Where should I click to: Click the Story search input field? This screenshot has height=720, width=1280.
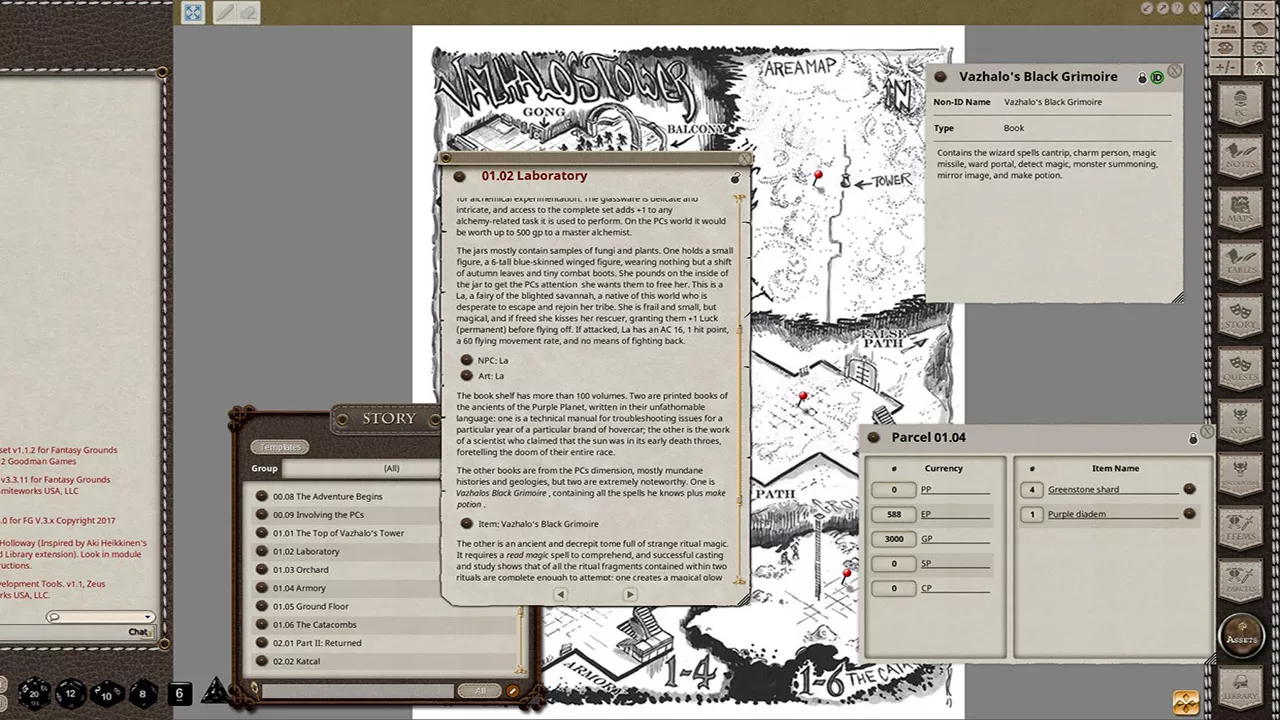click(x=358, y=691)
